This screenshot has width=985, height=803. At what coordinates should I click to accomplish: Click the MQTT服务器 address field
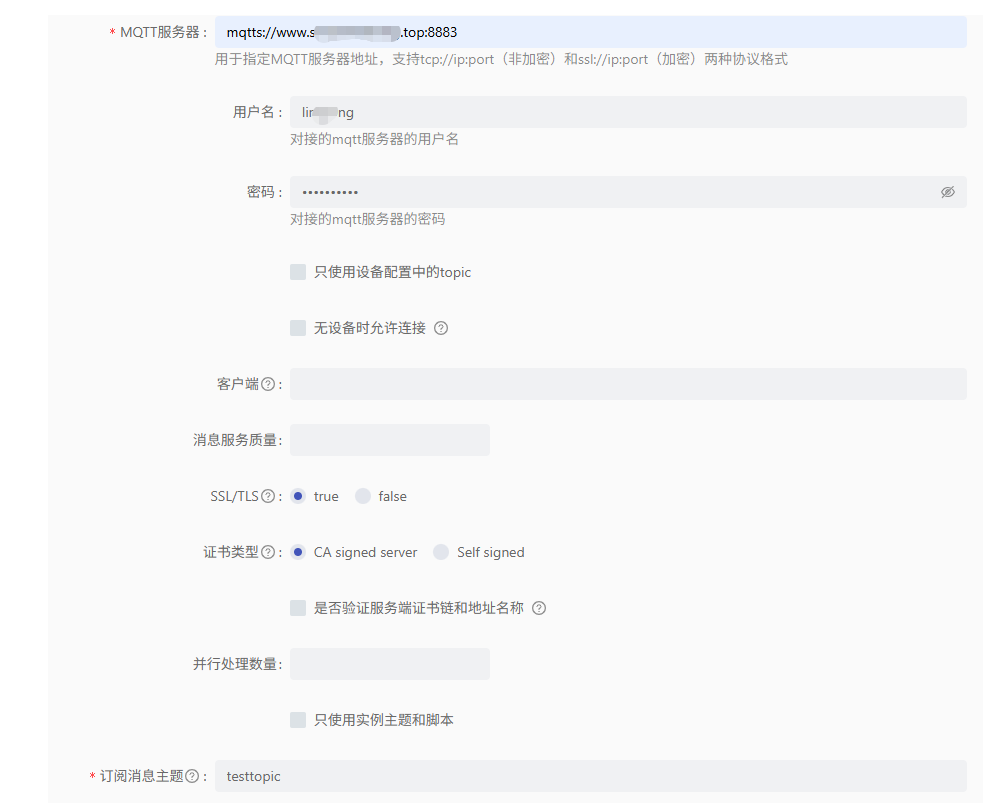590,32
